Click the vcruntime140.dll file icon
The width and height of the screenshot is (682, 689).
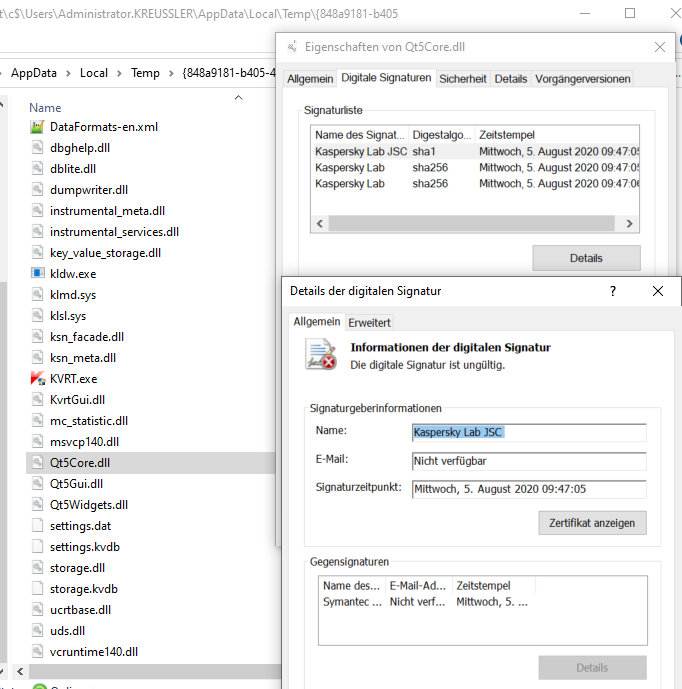pyautogui.click(x=37, y=652)
